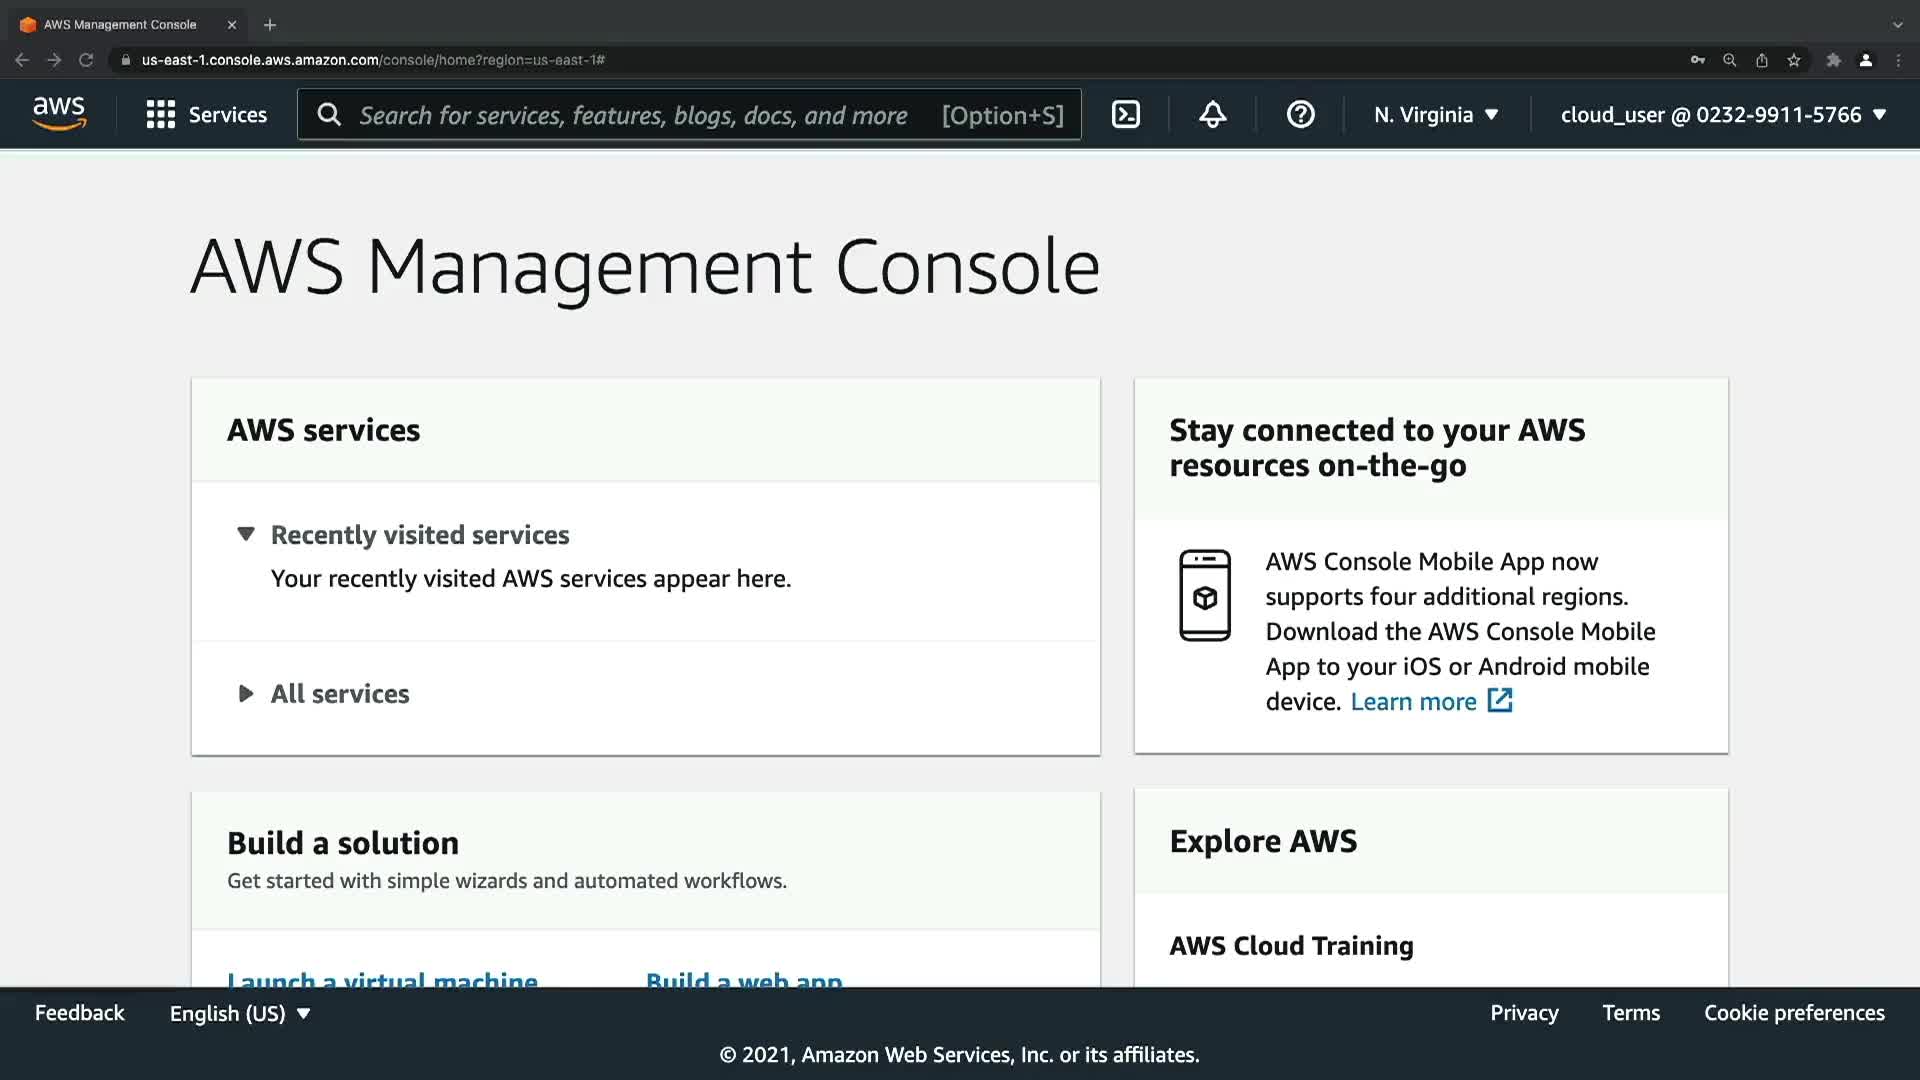Open a new browser tab

[x=270, y=25]
